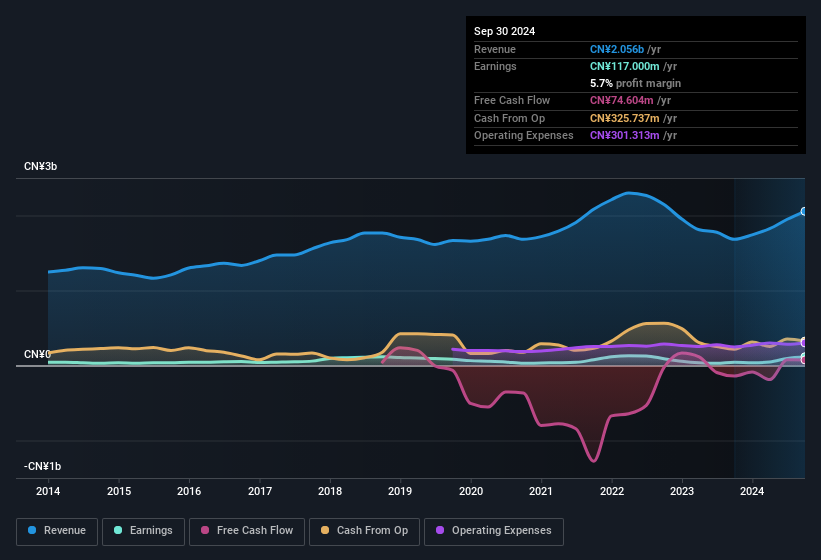Click the CN¥117.000m earnings value

pyautogui.click(x=625, y=66)
